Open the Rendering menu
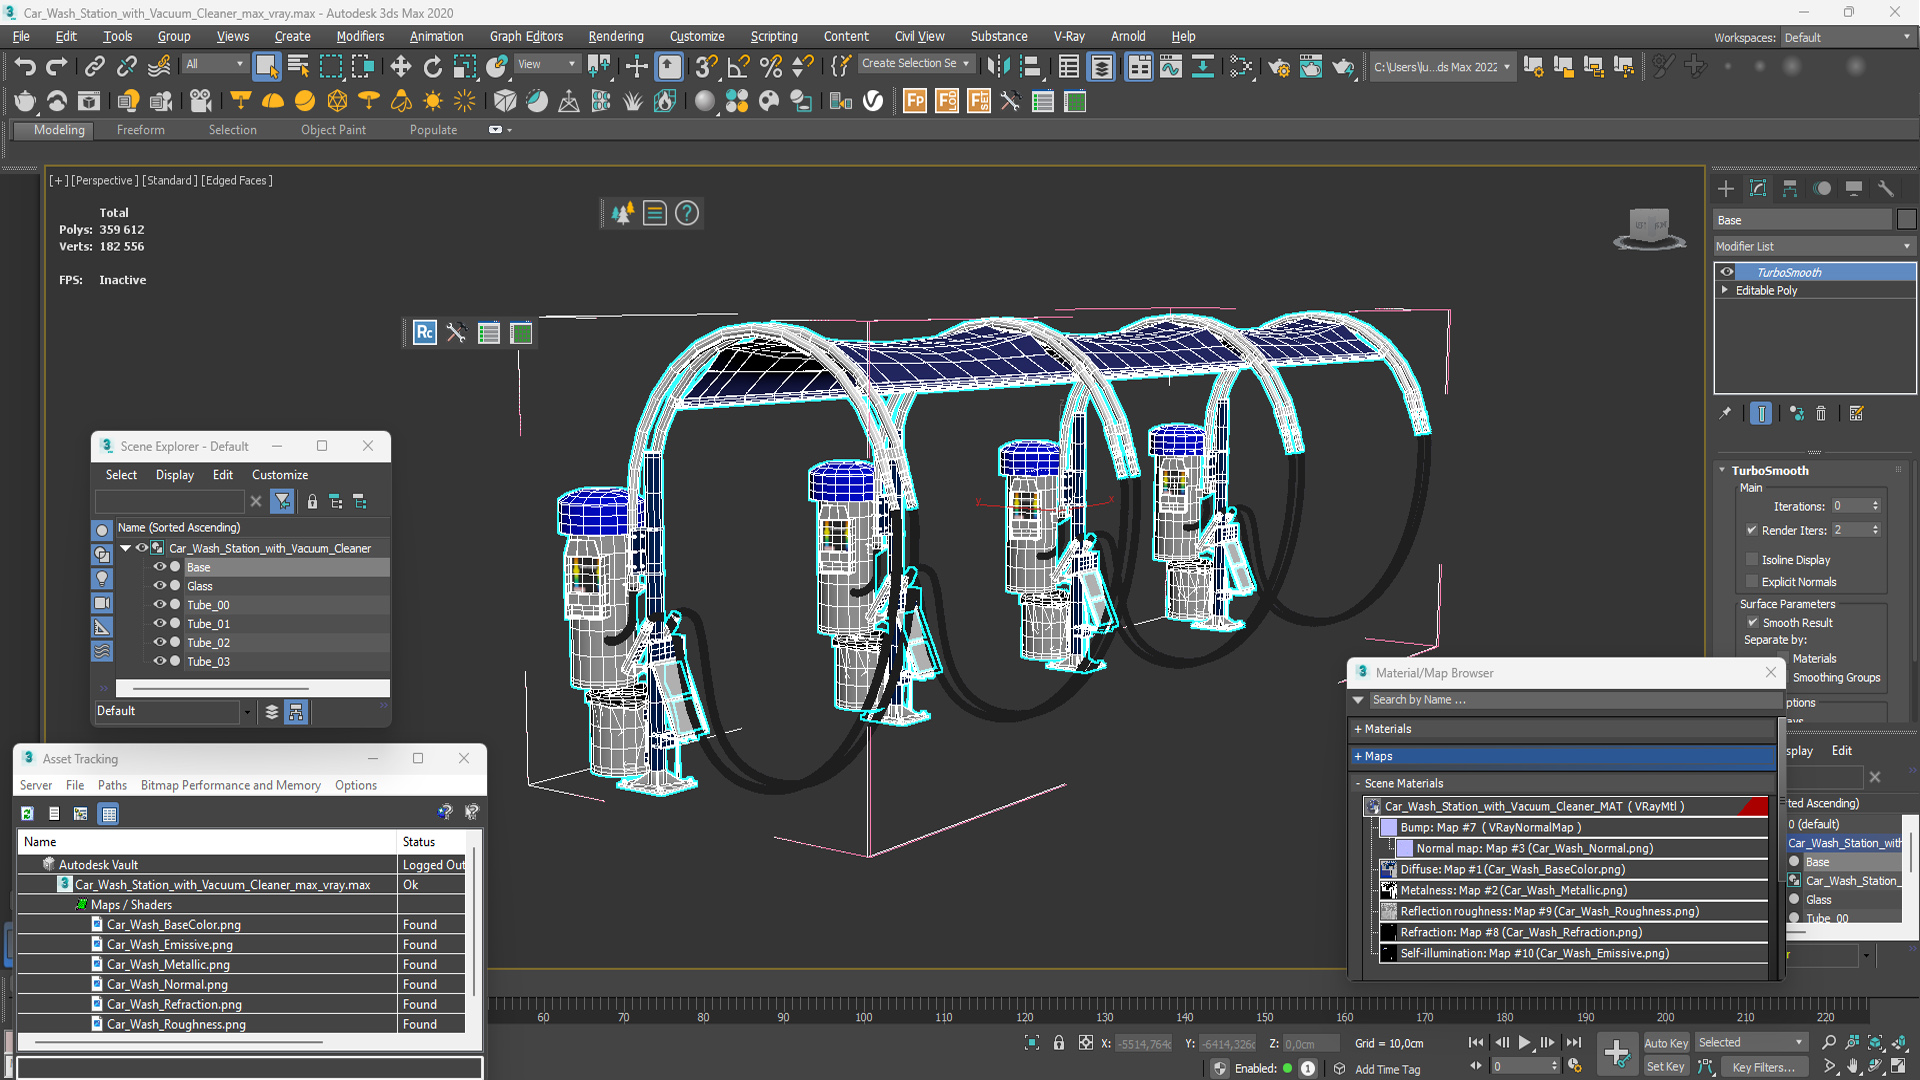The height and width of the screenshot is (1080, 1920). (x=616, y=36)
